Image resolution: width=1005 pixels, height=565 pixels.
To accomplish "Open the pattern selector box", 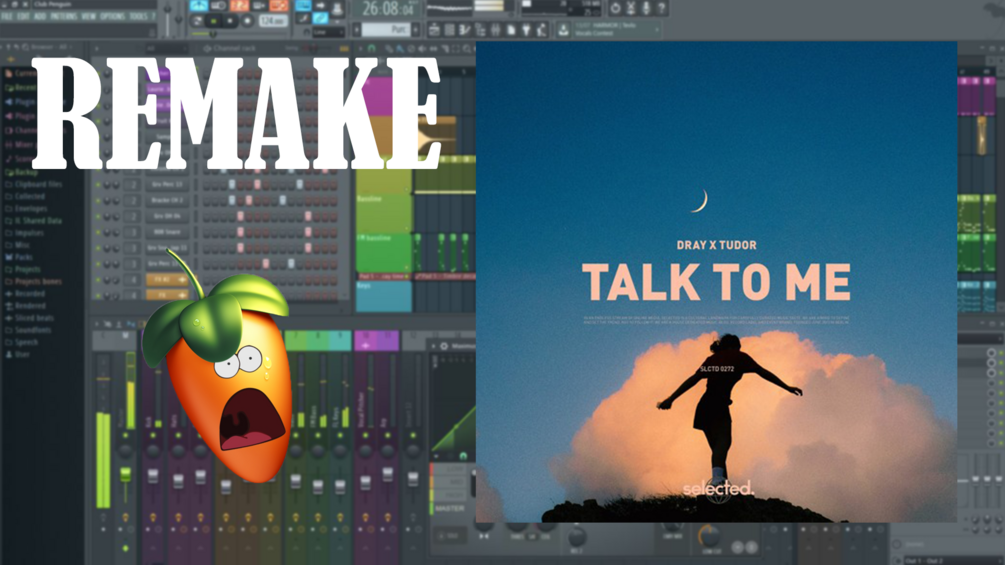I will coord(386,30).
